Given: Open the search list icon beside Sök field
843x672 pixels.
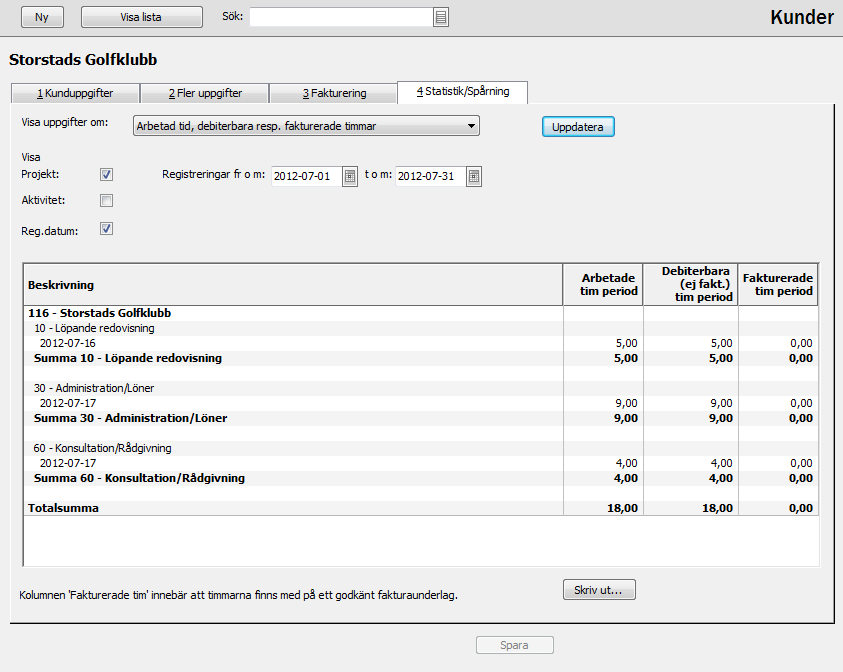Looking at the screenshot, I should point(441,17).
